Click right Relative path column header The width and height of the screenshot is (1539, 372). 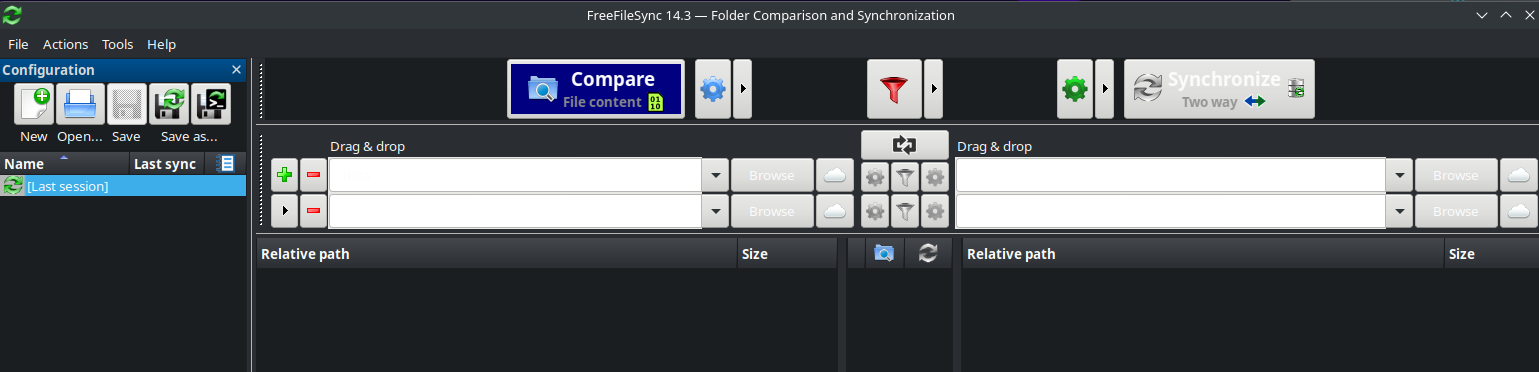click(x=1203, y=253)
